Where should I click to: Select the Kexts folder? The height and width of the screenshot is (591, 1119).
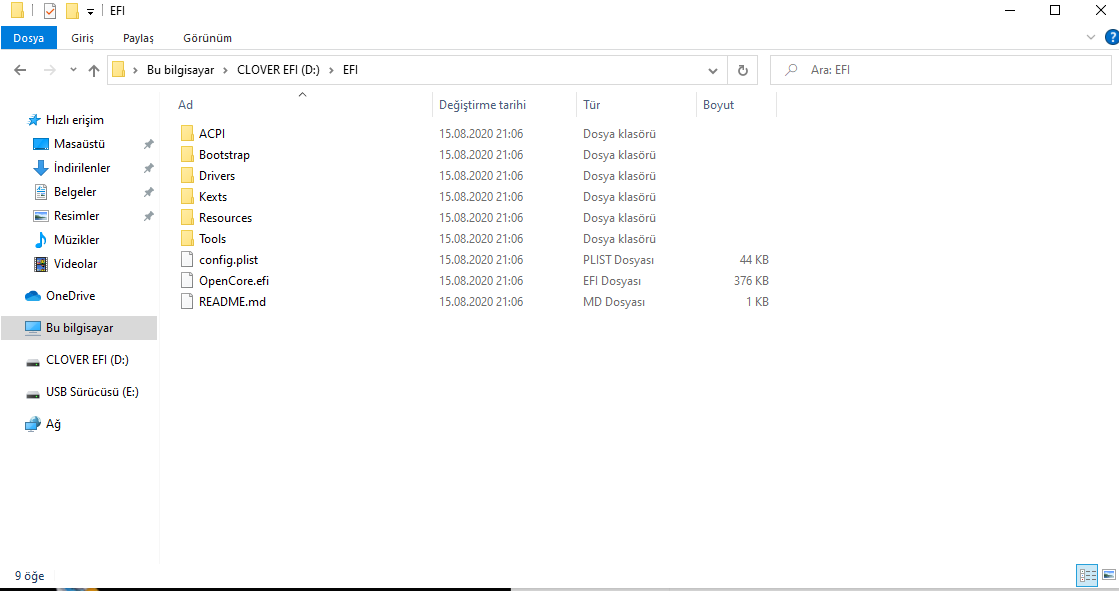pos(213,197)
